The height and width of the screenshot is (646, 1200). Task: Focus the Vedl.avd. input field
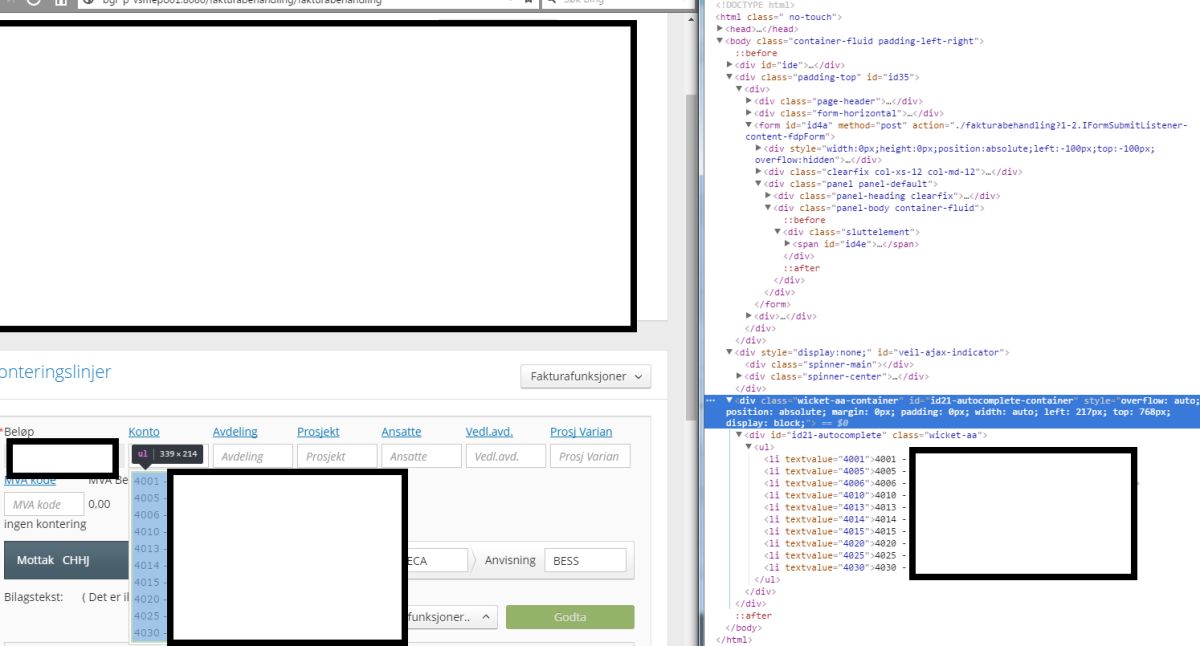click(x=505, y=456)
